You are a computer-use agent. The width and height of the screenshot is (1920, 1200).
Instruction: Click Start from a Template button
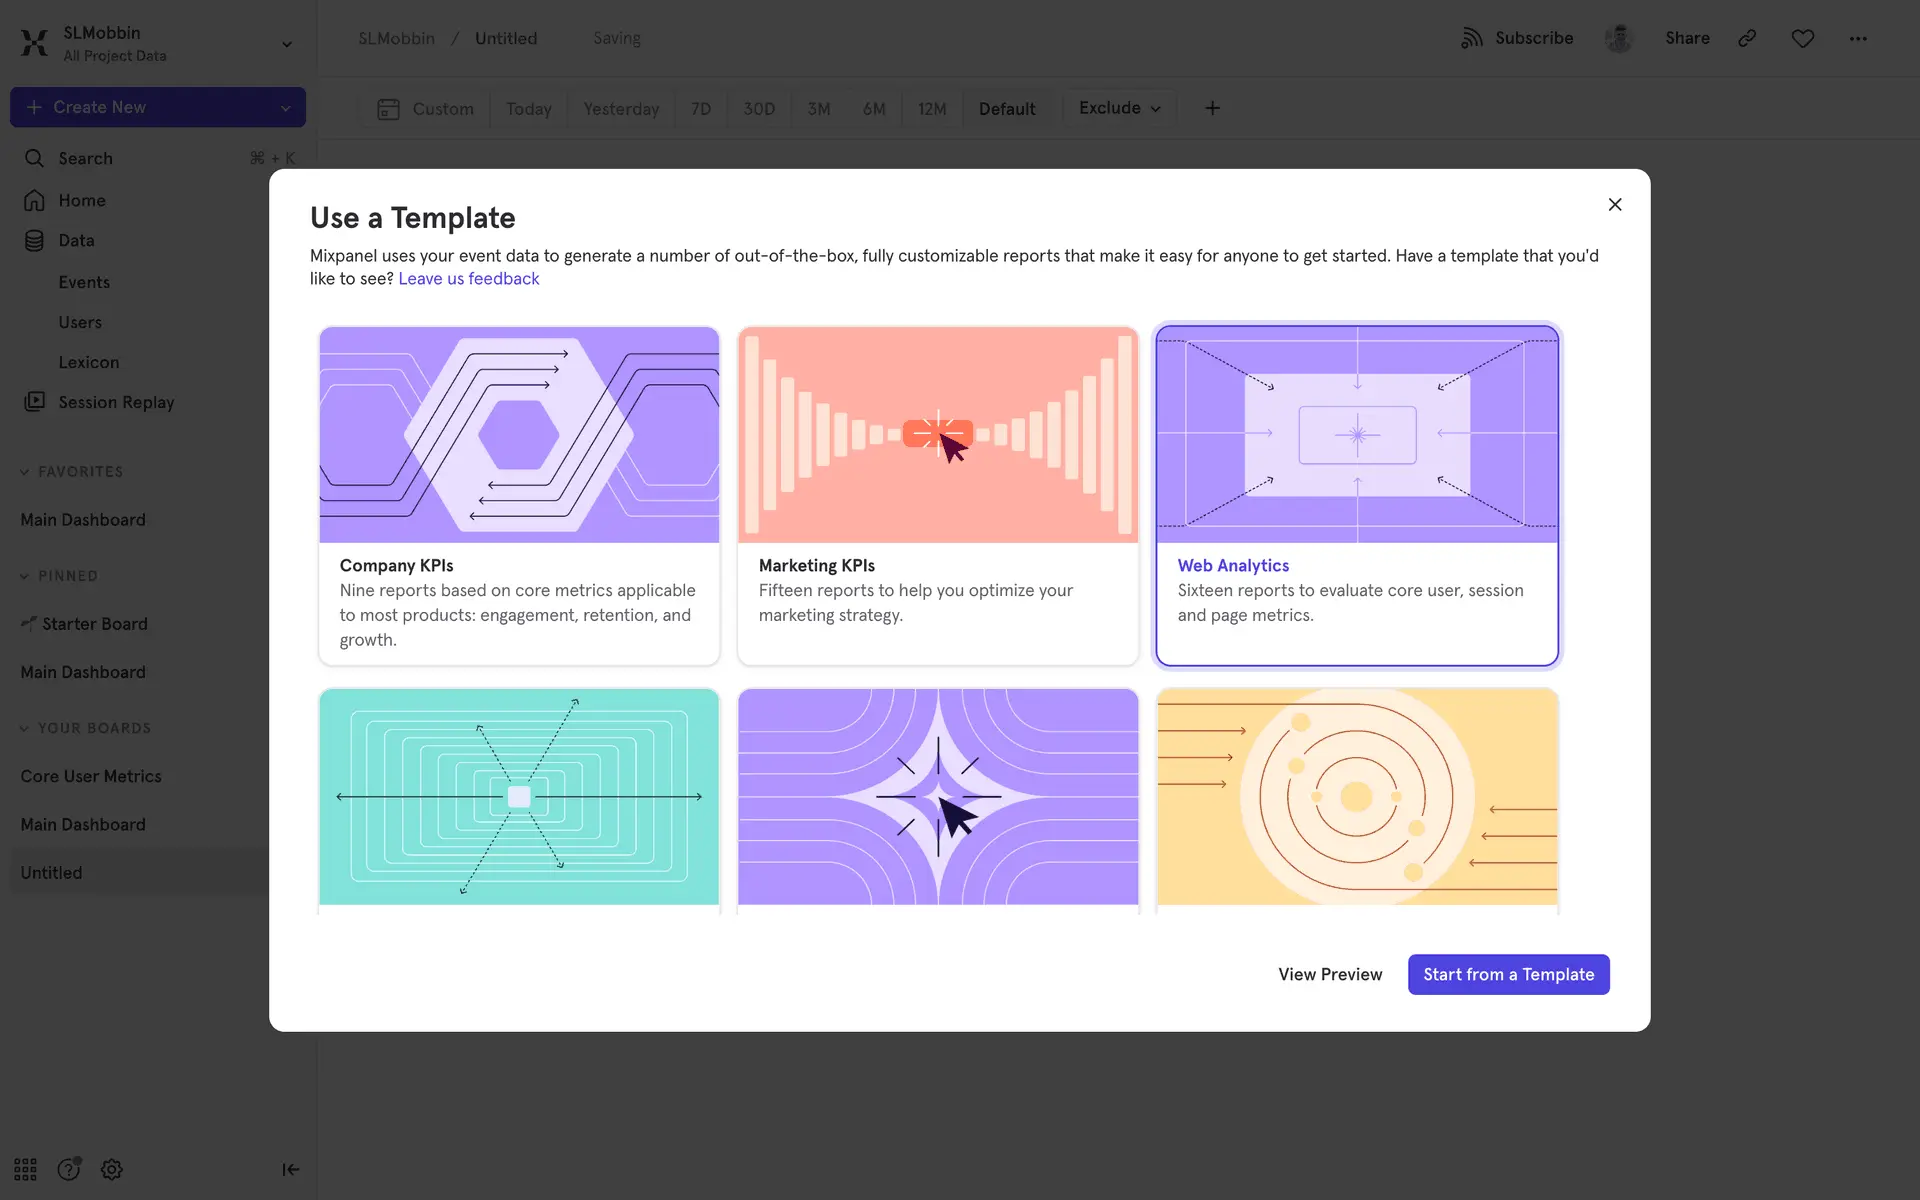click(x=1508, y=974)
